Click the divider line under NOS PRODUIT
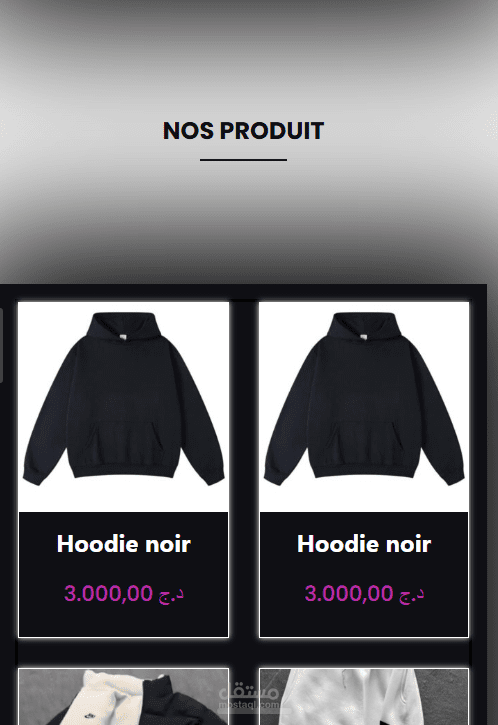 [x=243, y=160]
